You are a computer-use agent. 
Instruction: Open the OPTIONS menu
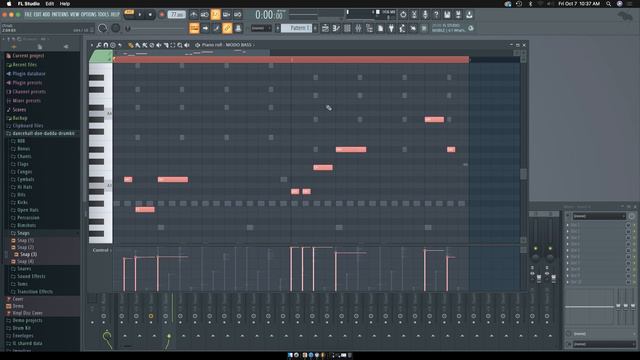(x=88, y=14)
